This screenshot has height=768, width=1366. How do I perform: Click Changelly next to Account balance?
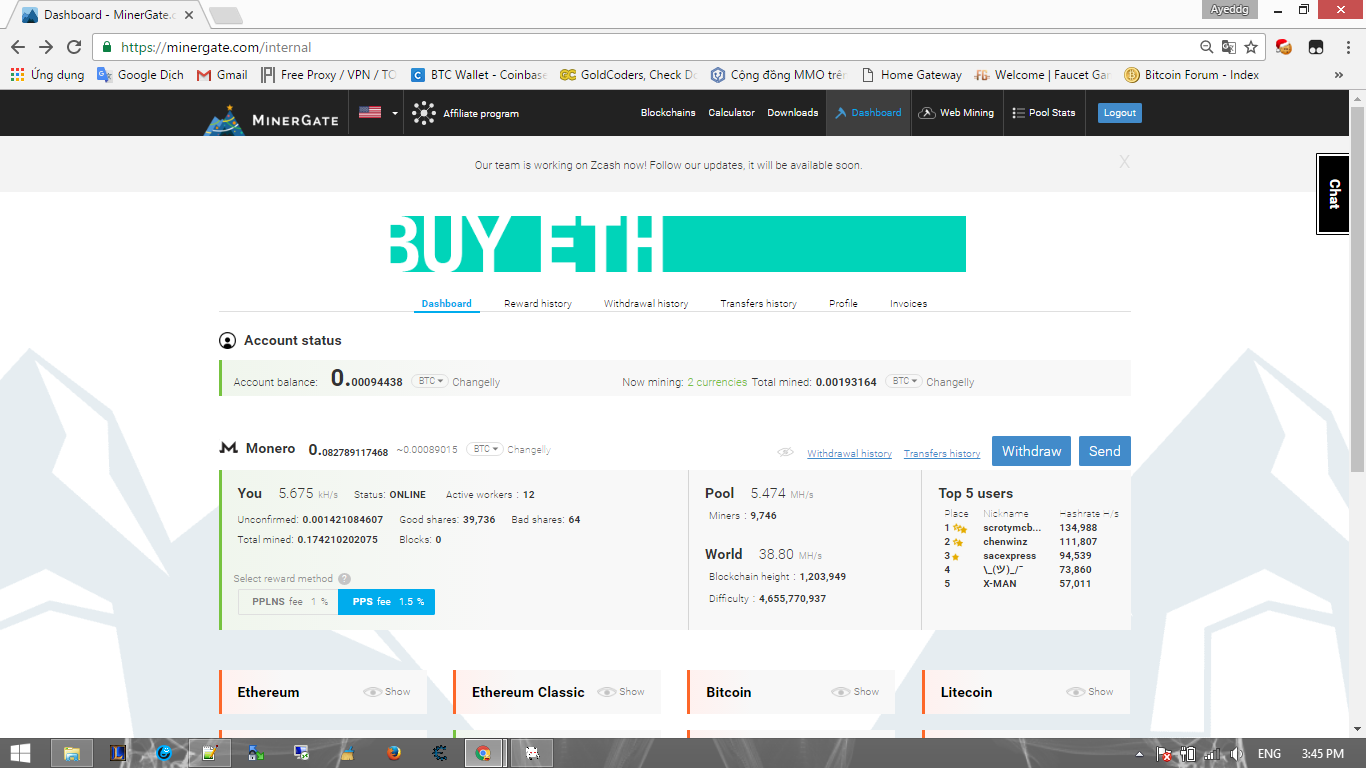[x=476, y=382]
